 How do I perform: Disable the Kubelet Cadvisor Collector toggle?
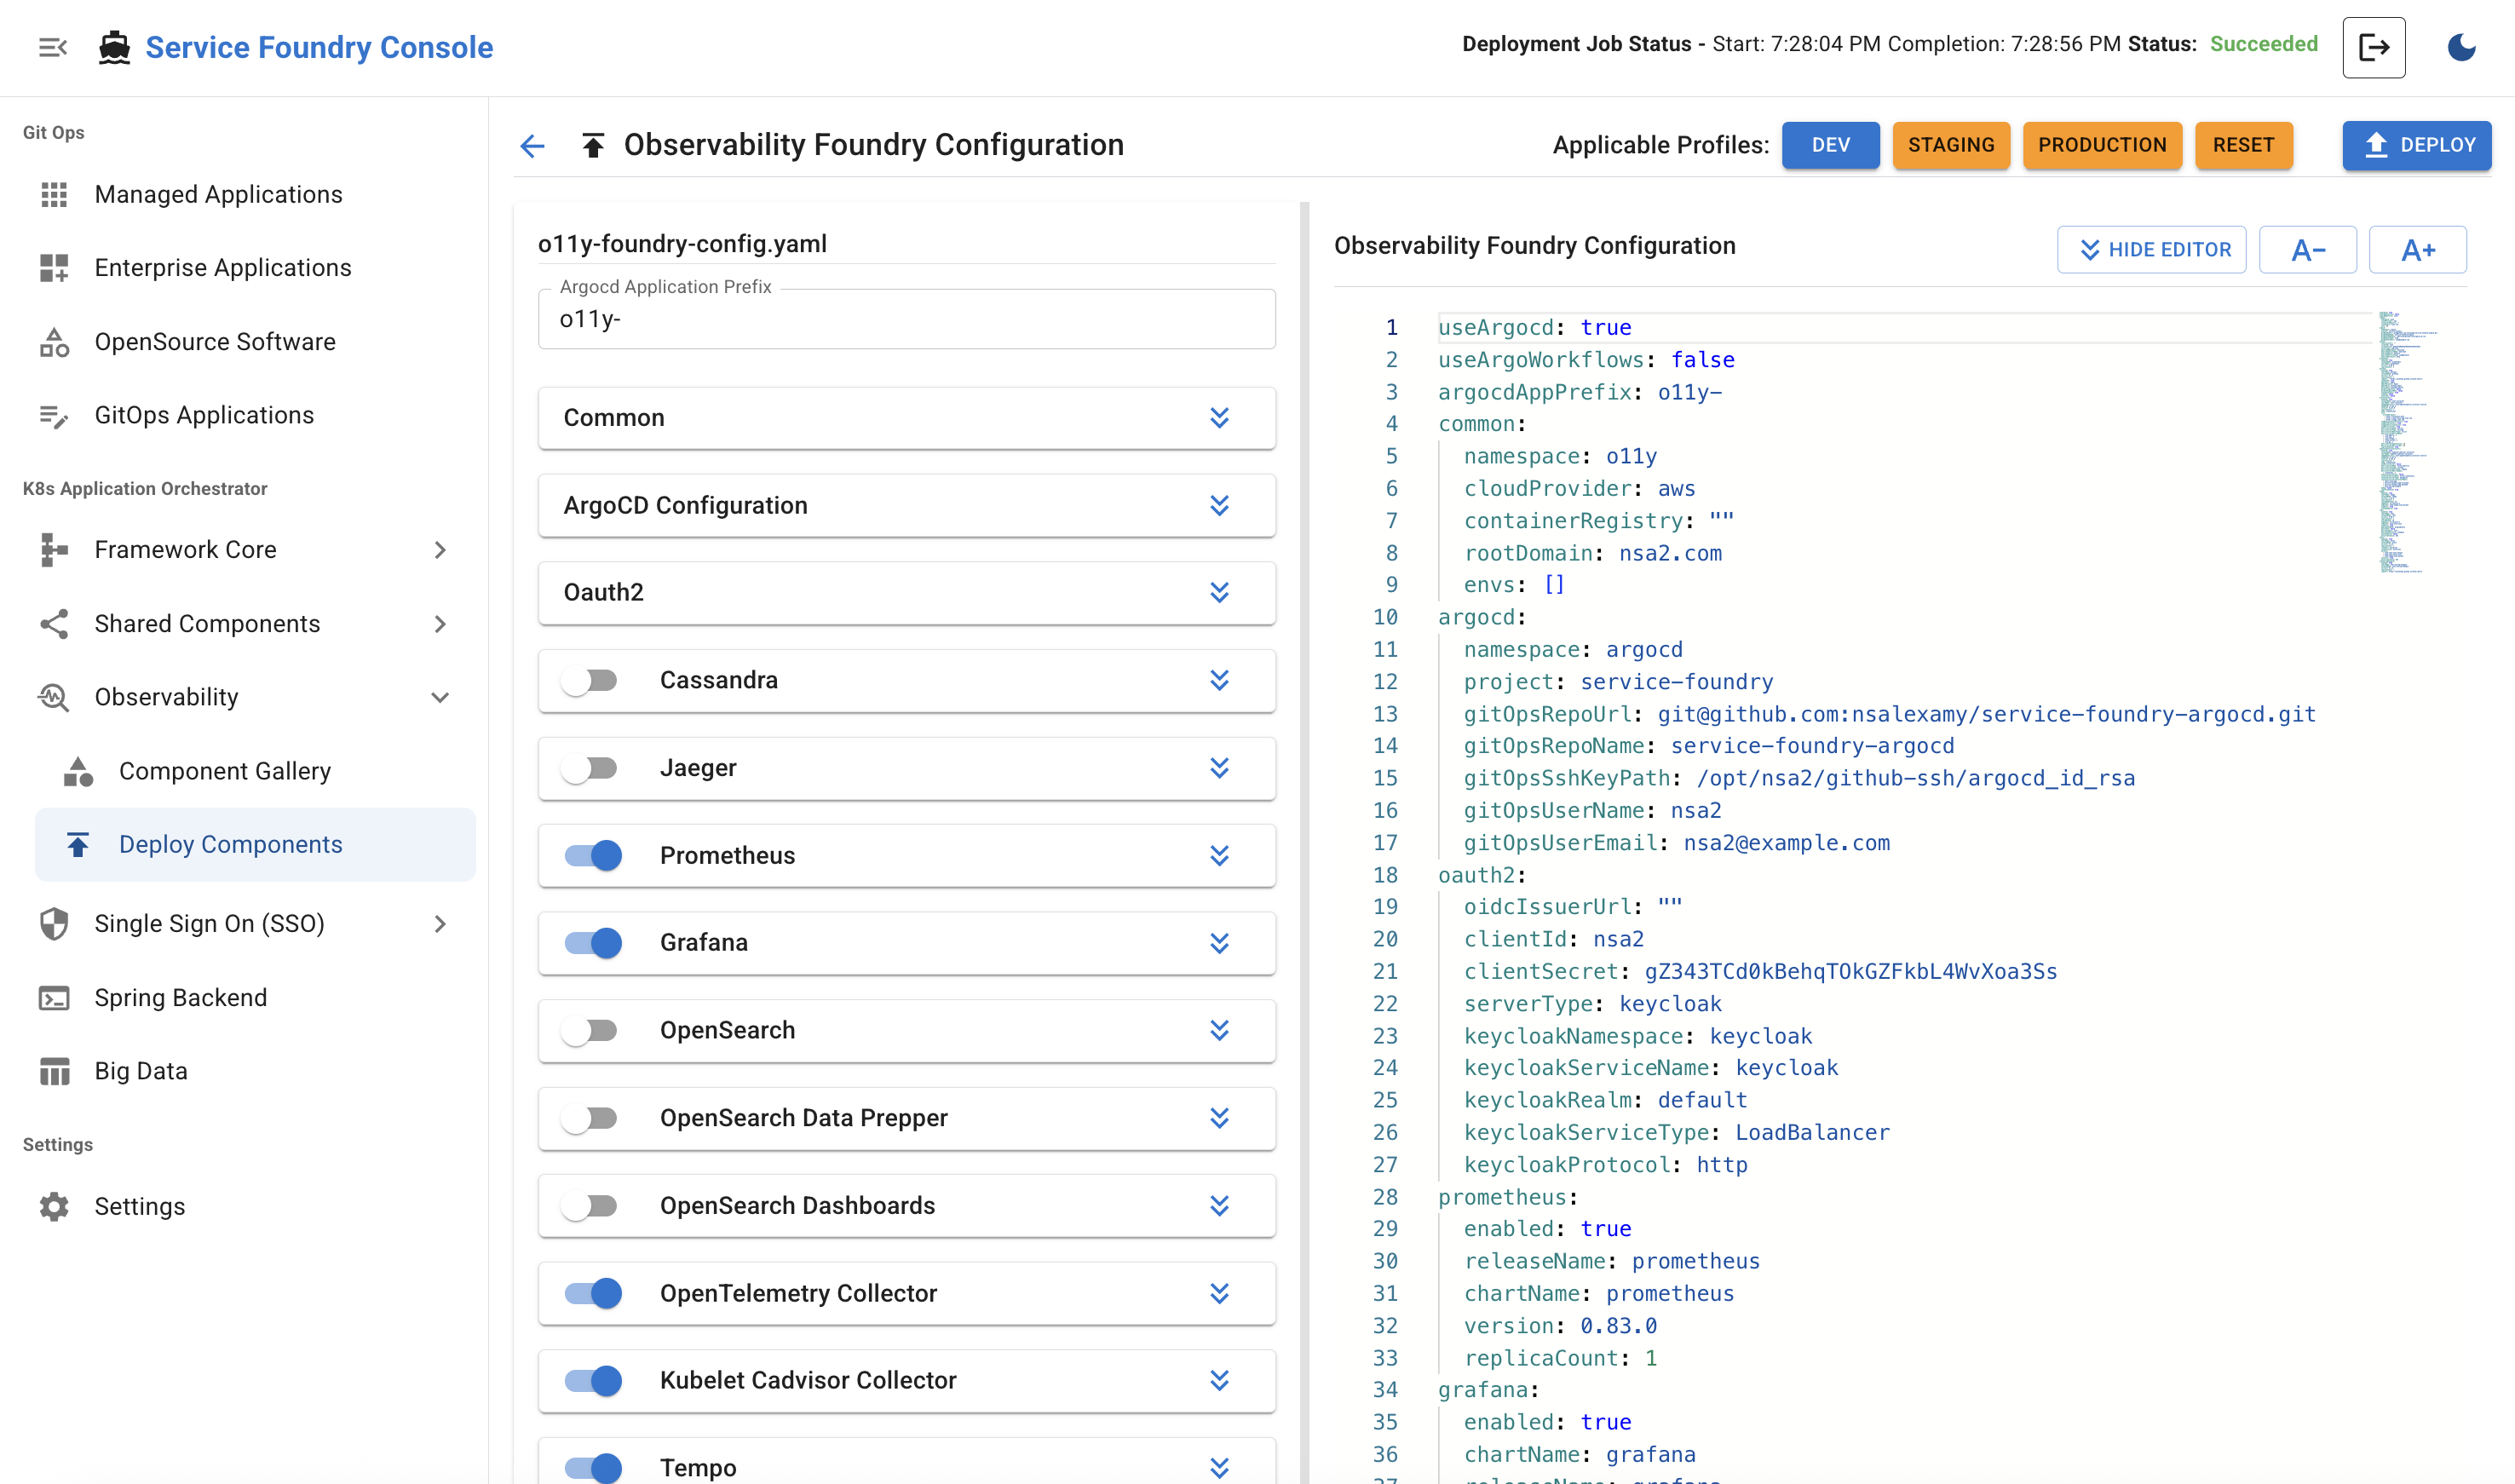pyautogui.click(x=593, y=1381)
